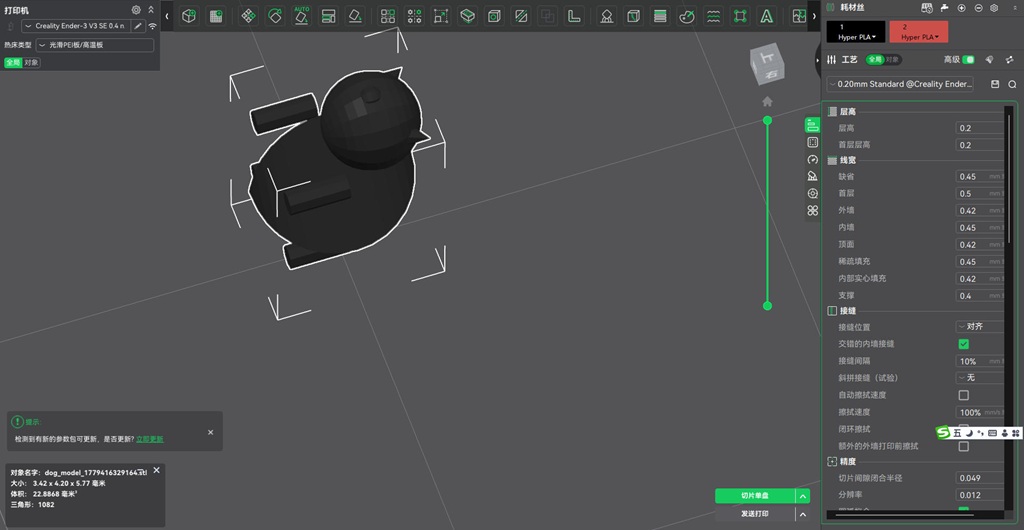The width and height of the screenshot is (1024, 530).
Task: Open the 接缝位置 对齐 dropdown
Action: click(980, 326)
